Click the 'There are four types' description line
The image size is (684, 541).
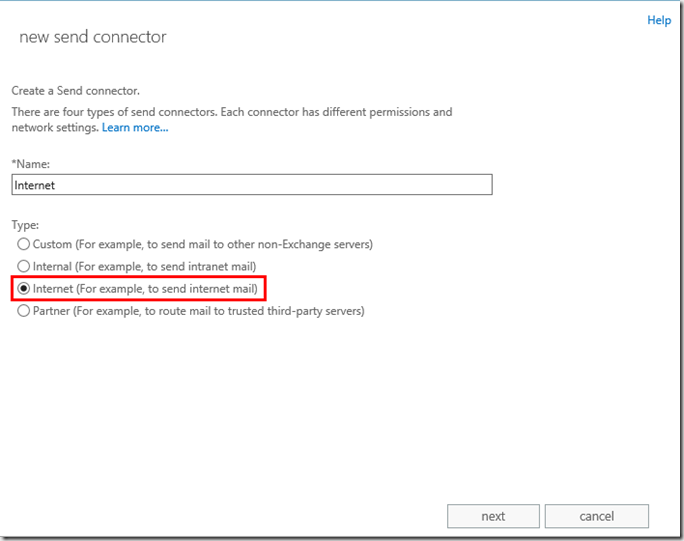(x=231, y=112)
